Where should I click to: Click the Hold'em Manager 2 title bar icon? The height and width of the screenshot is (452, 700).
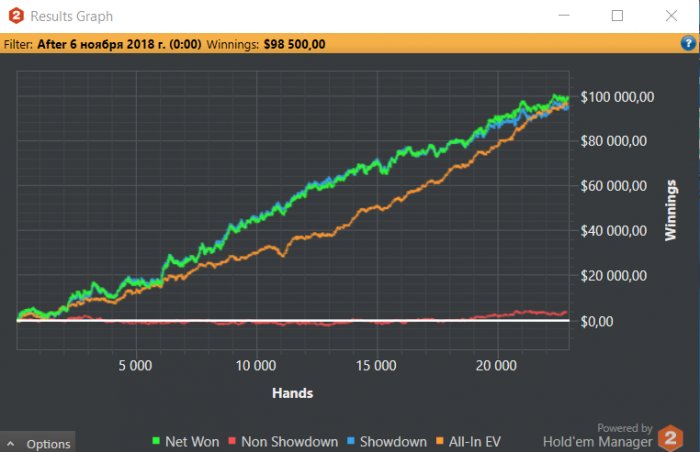[16, 16]
